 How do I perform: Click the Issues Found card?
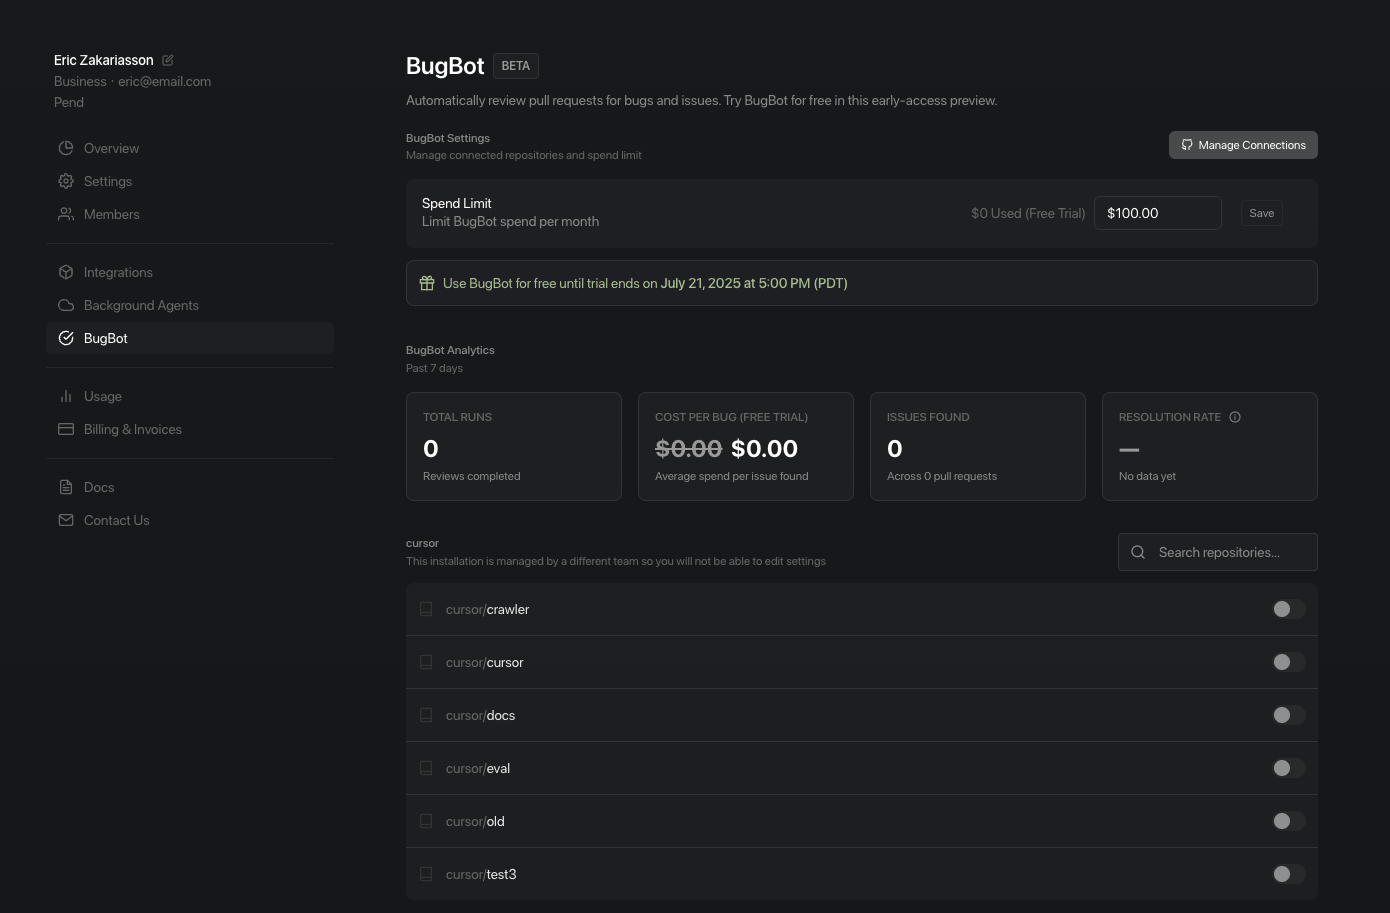[978, 446]
